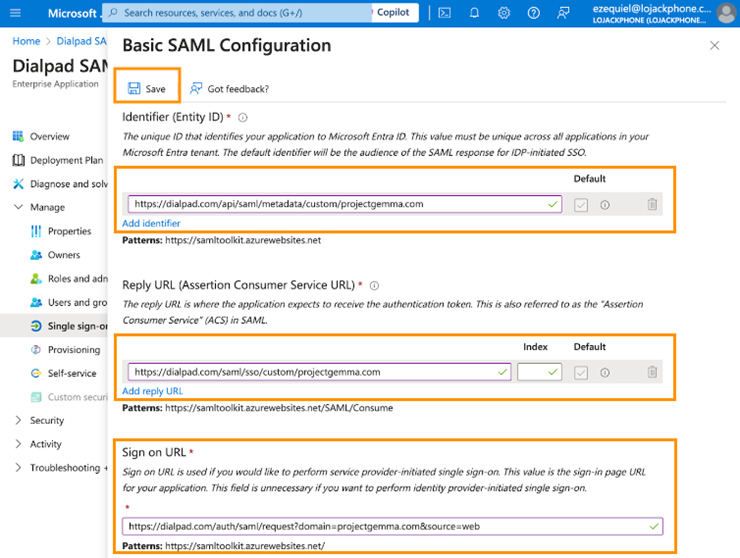The height and width of the screenshot is (558, 740).
Task: Go to Home breadcrumb
Action: (26, 41)
